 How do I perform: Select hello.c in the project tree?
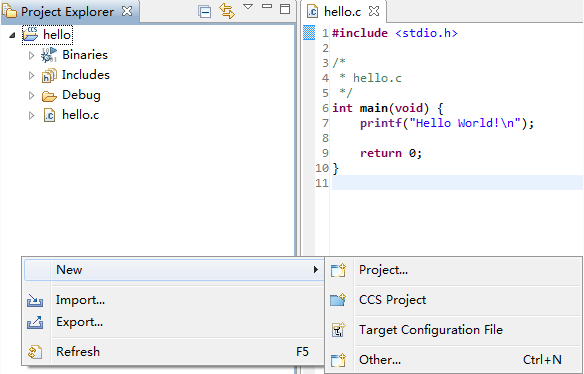pyautogui.click(x=80, y=115)
